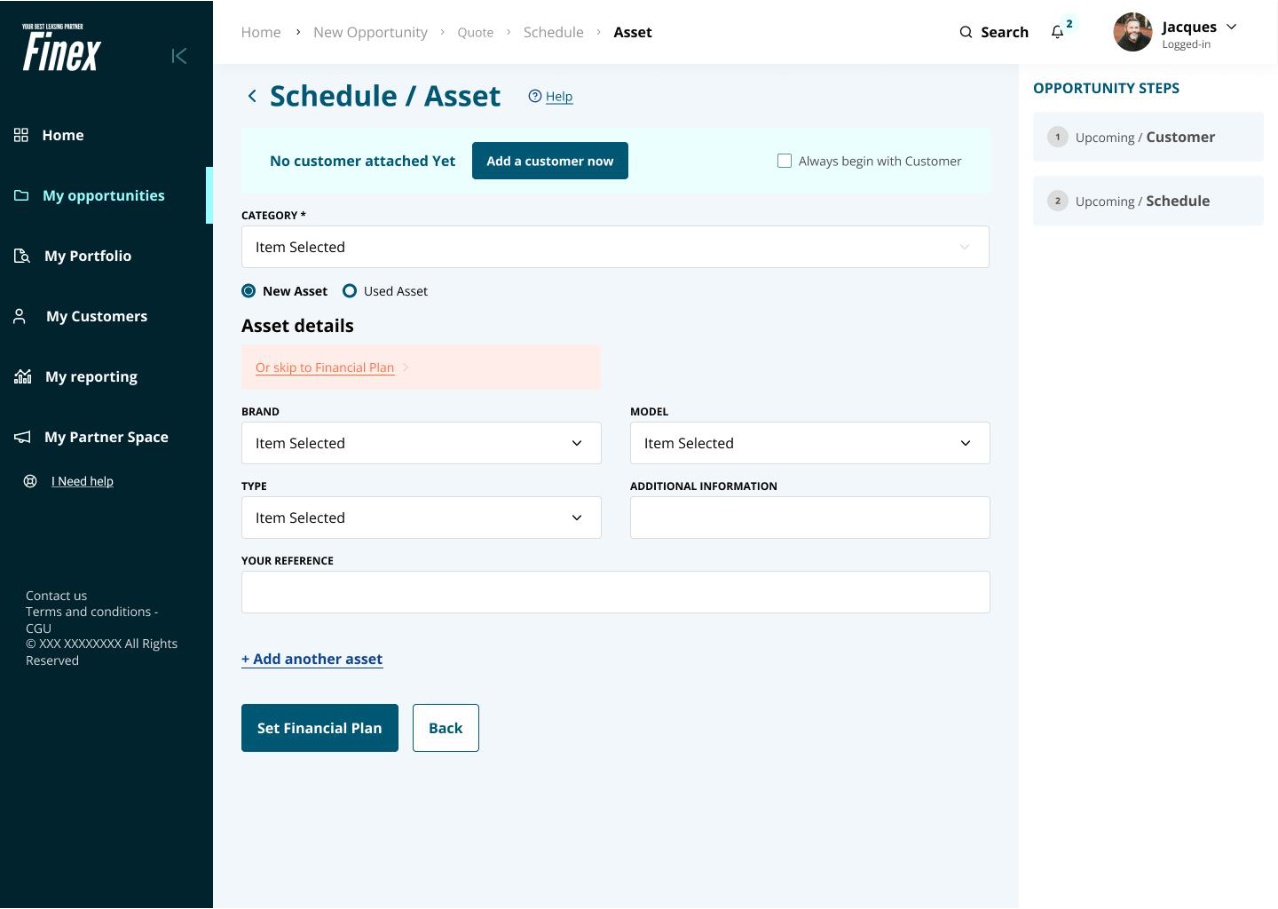Open the Brand dropdown
Screen dimensions: 1278x909
click(x=421, y=443)
